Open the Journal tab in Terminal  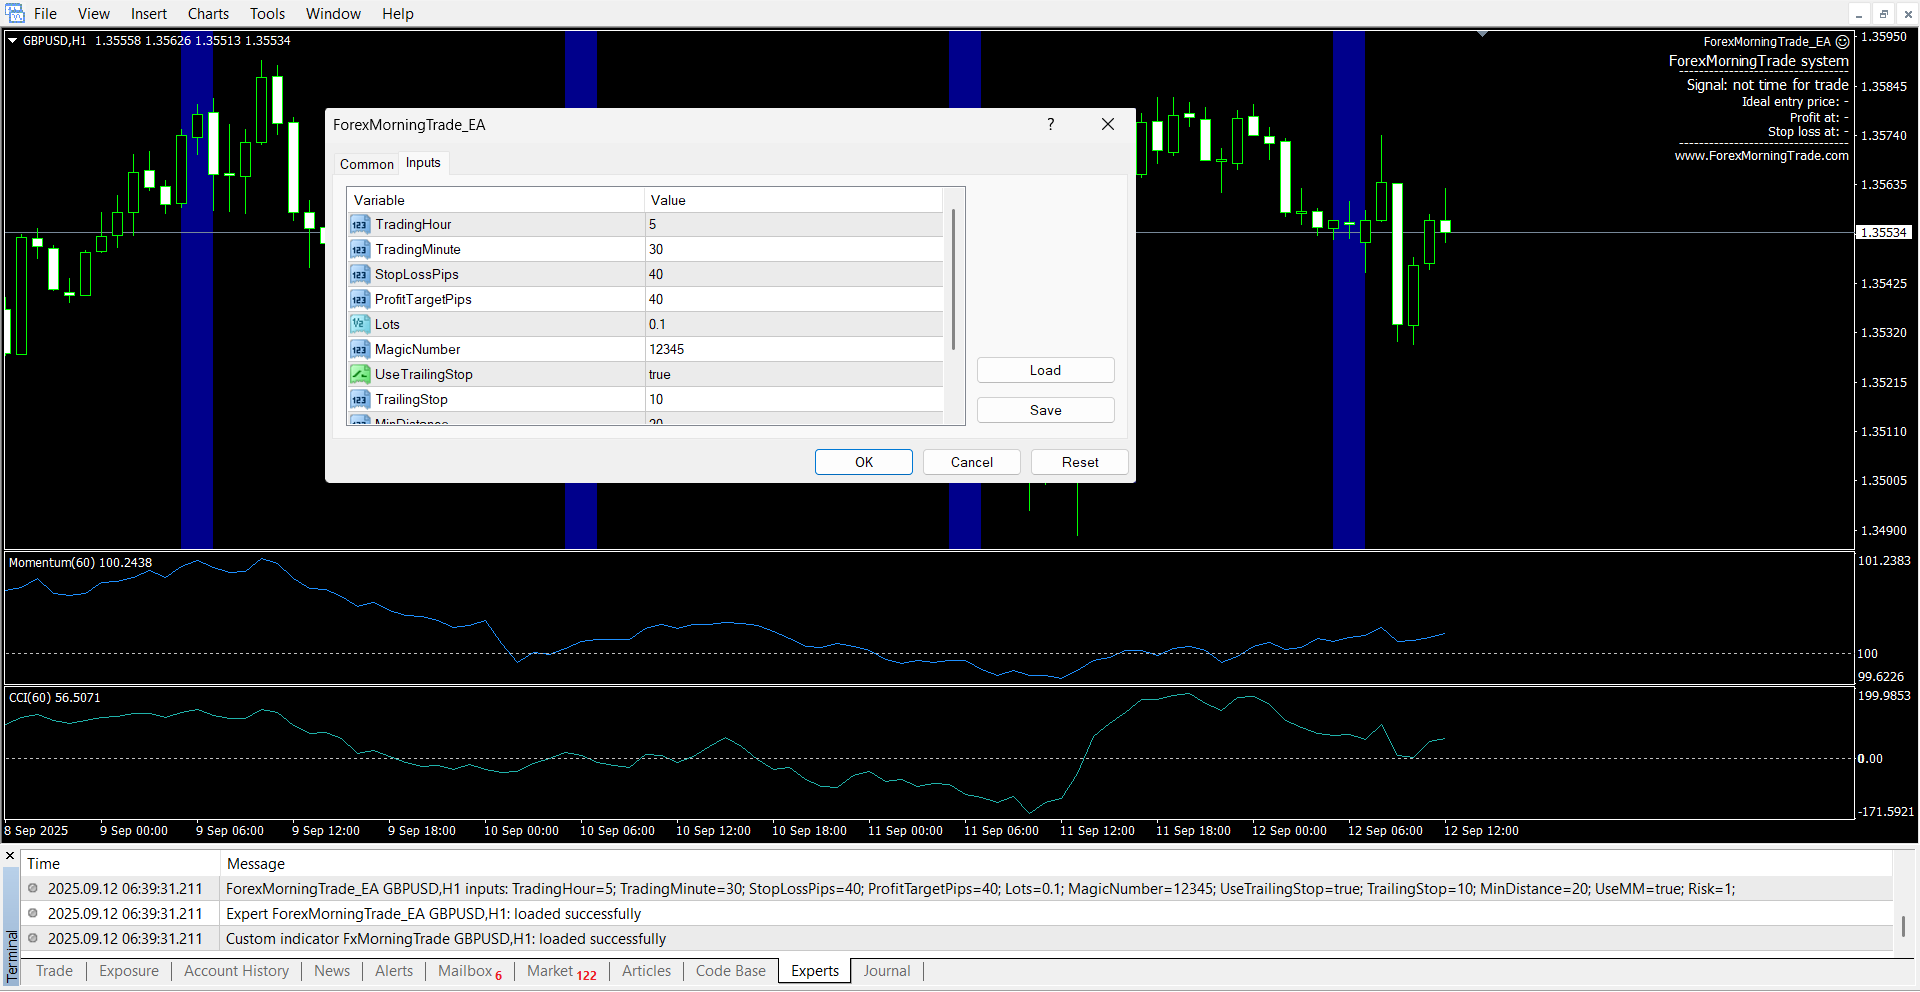(886, 971)
